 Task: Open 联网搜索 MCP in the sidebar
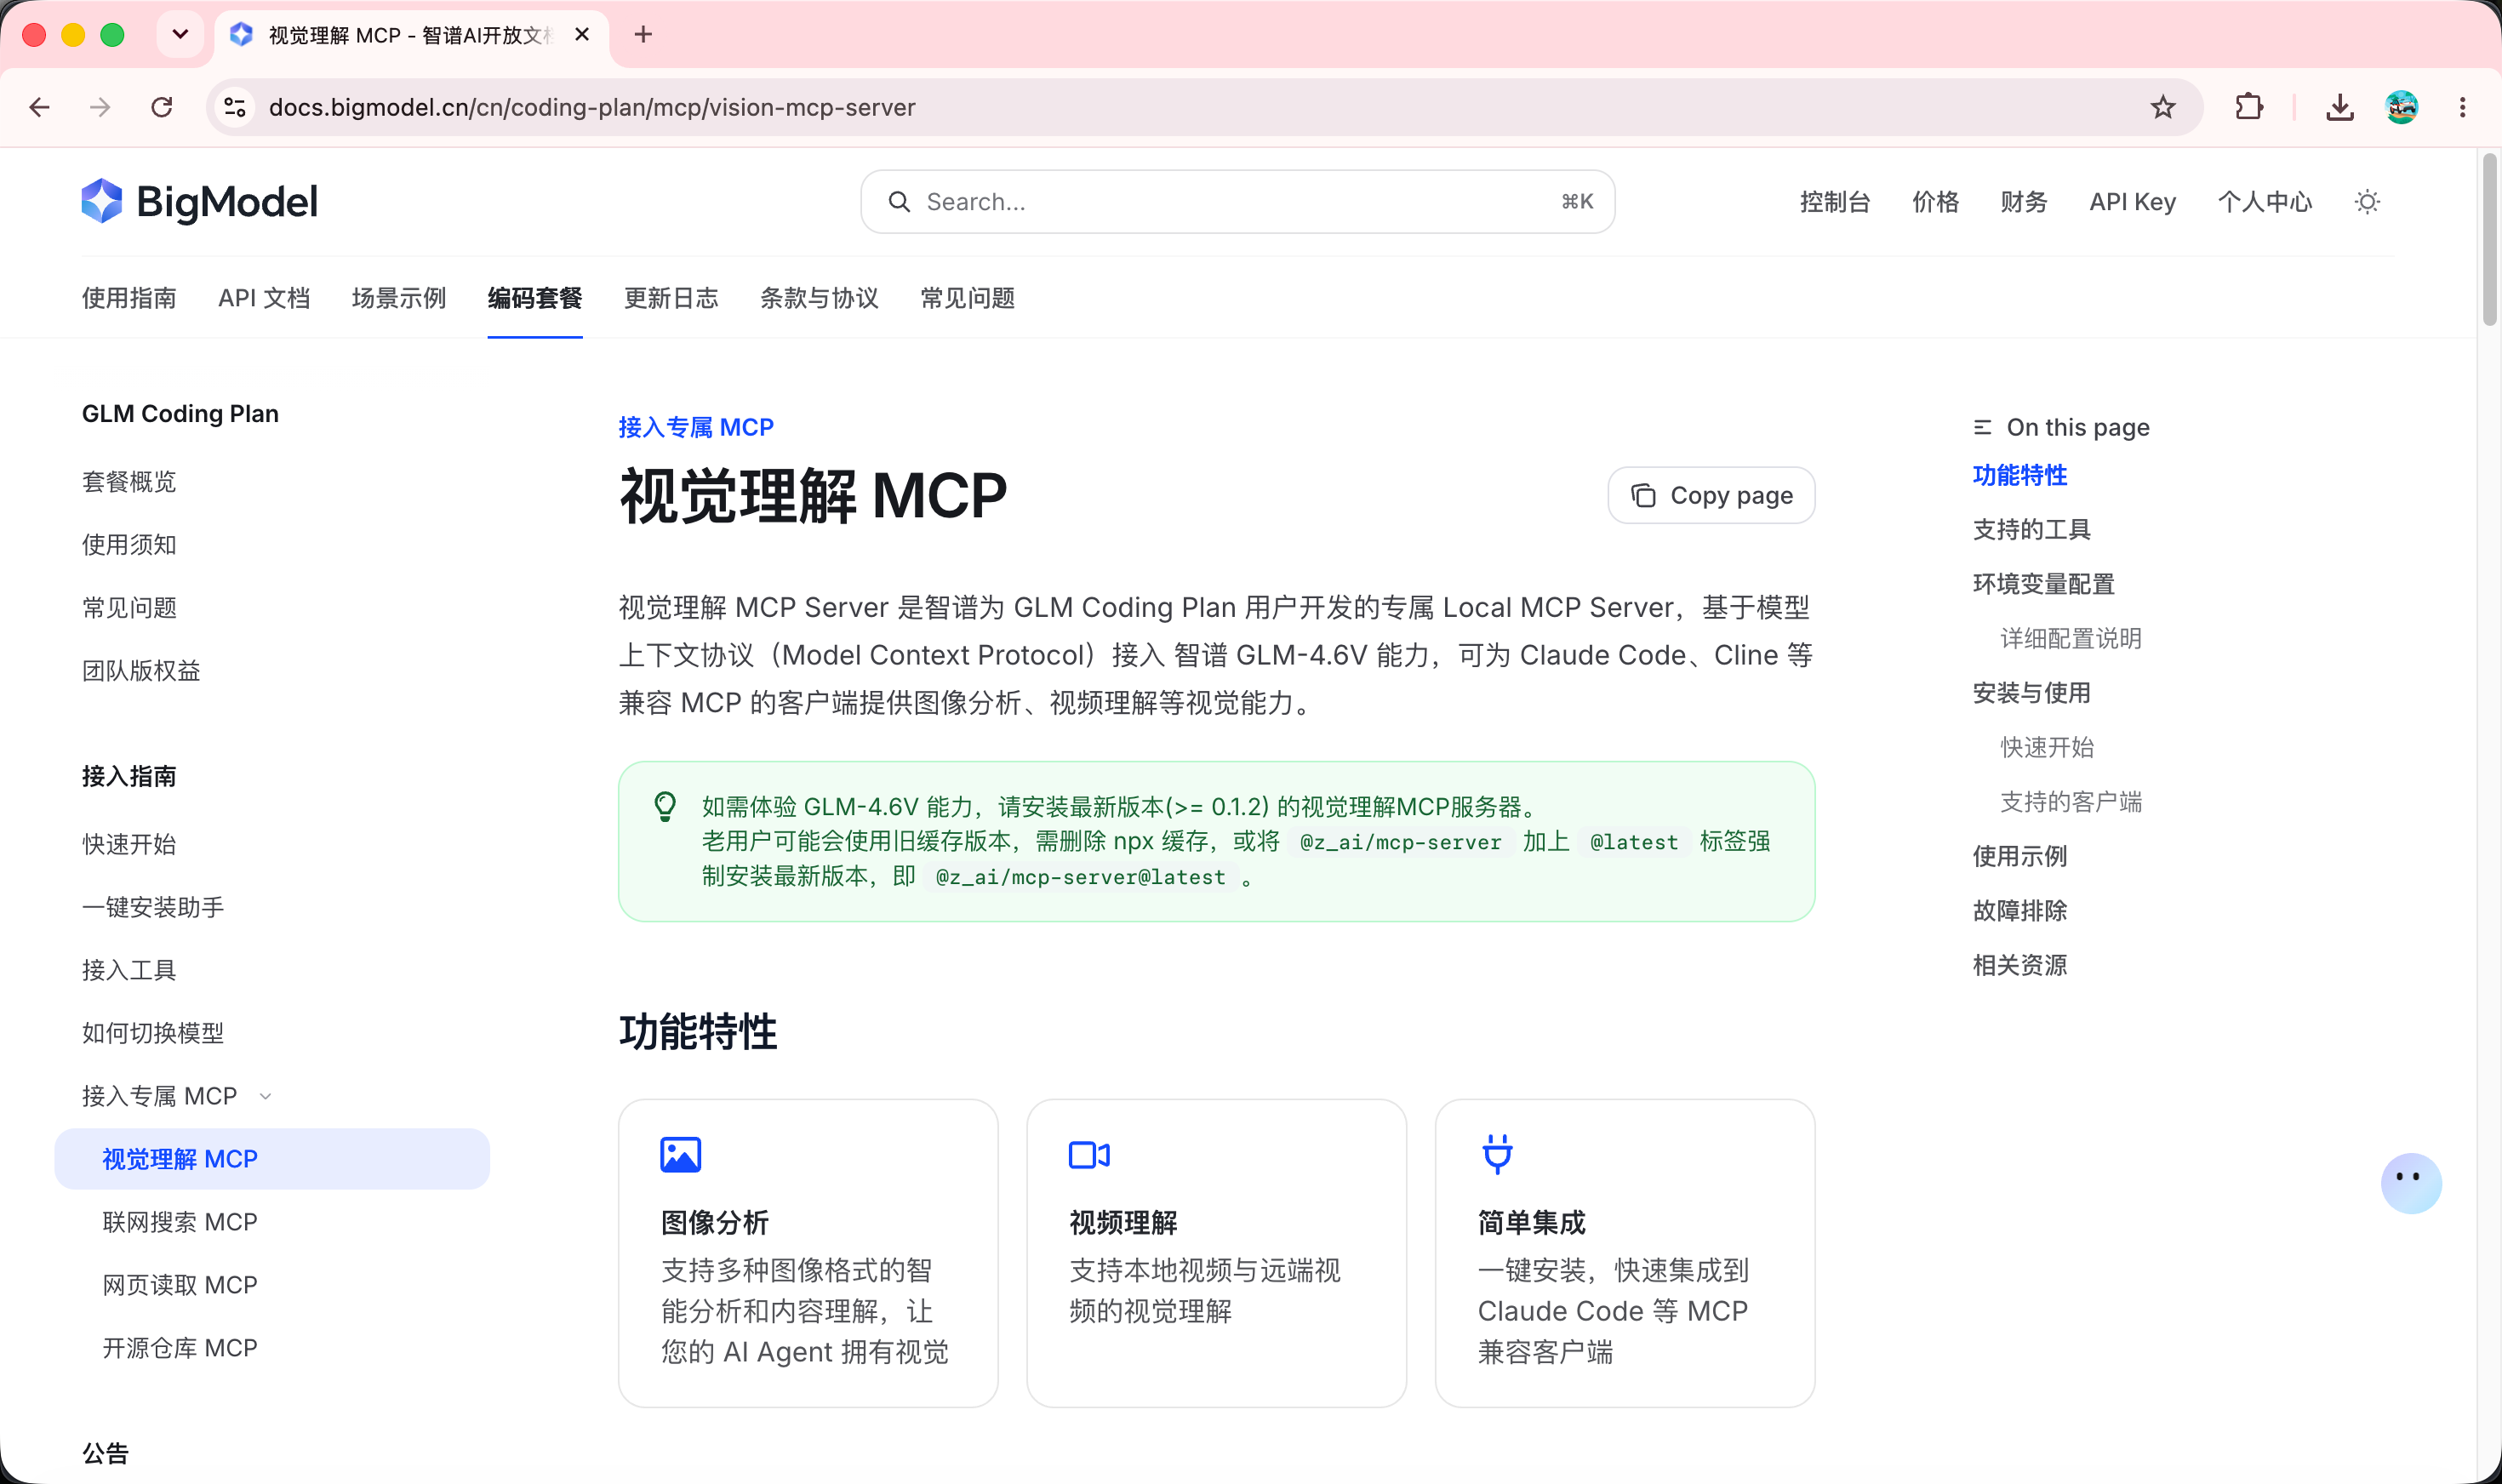[180, 1222]
